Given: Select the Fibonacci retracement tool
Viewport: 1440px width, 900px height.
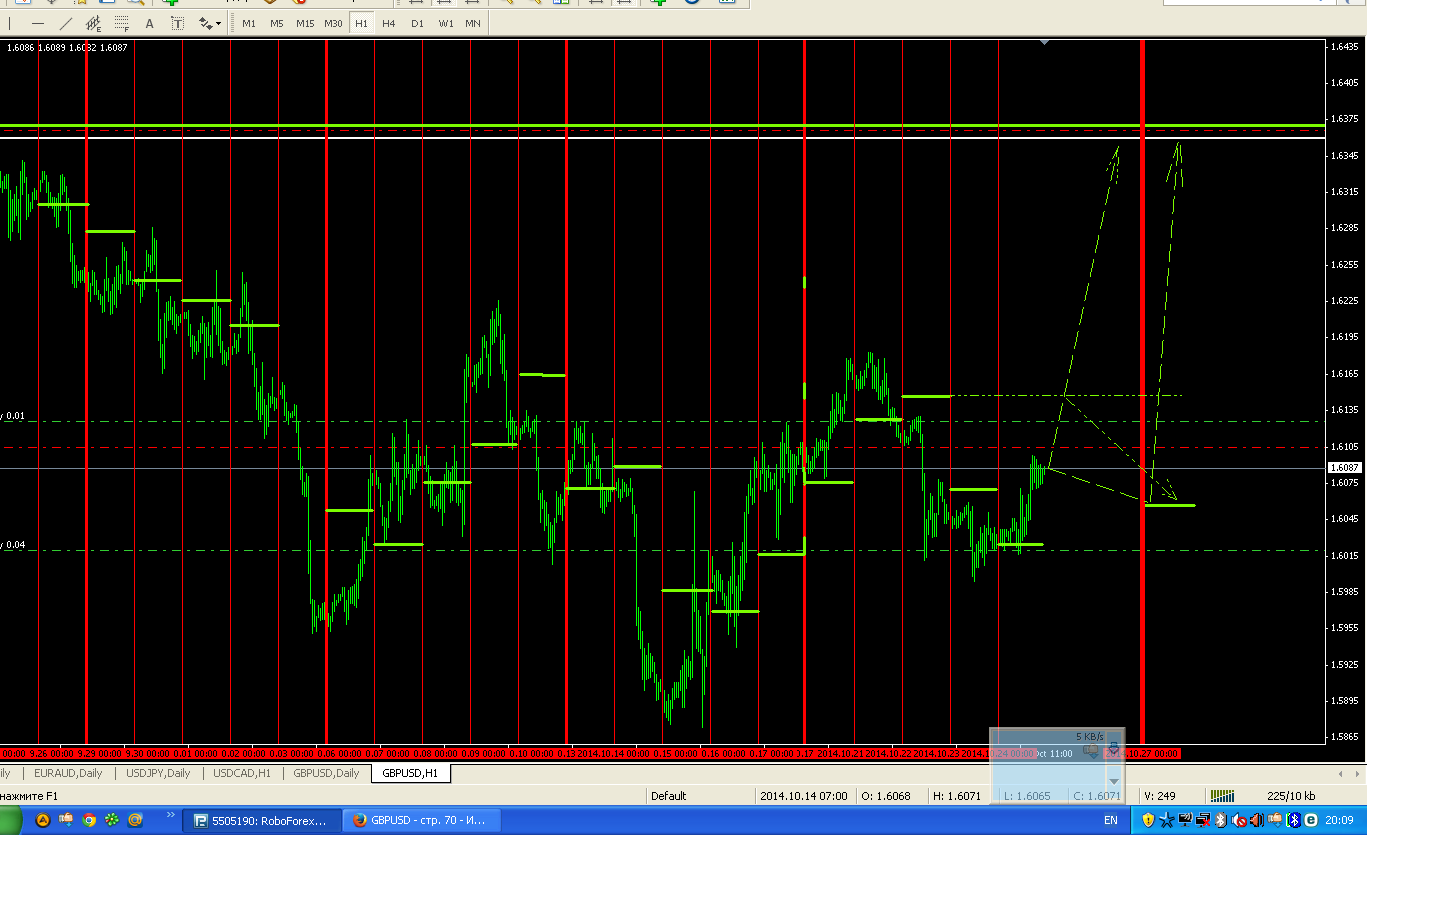Looking at the screenshot, I should coord(122,23).
